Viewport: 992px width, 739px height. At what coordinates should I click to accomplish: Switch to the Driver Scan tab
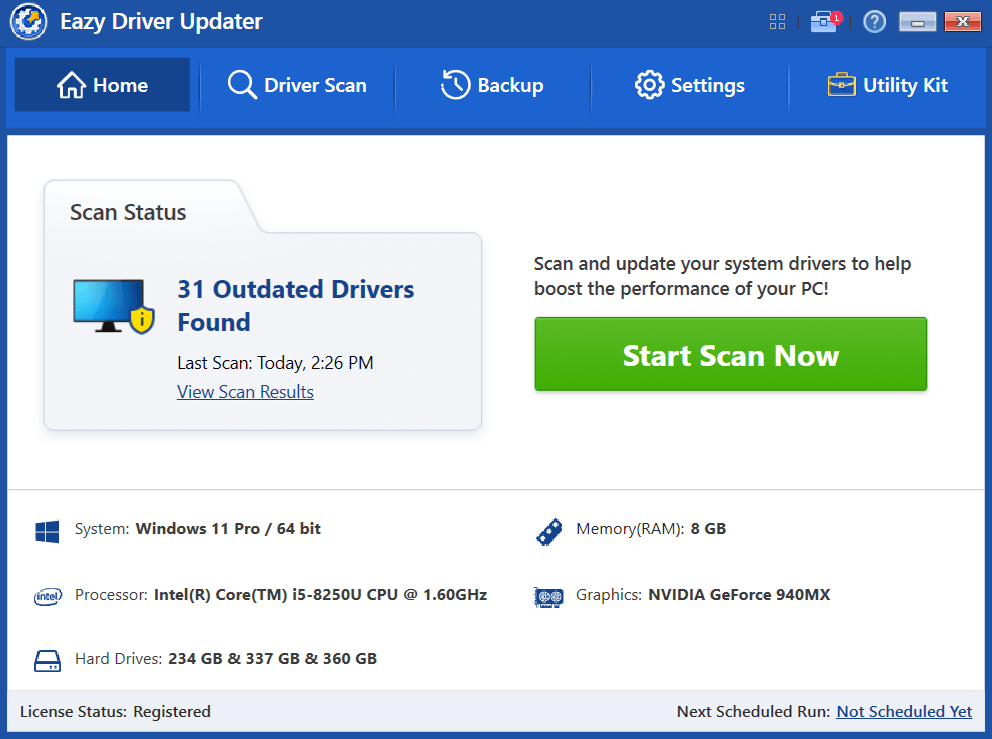tap(297, 85)
